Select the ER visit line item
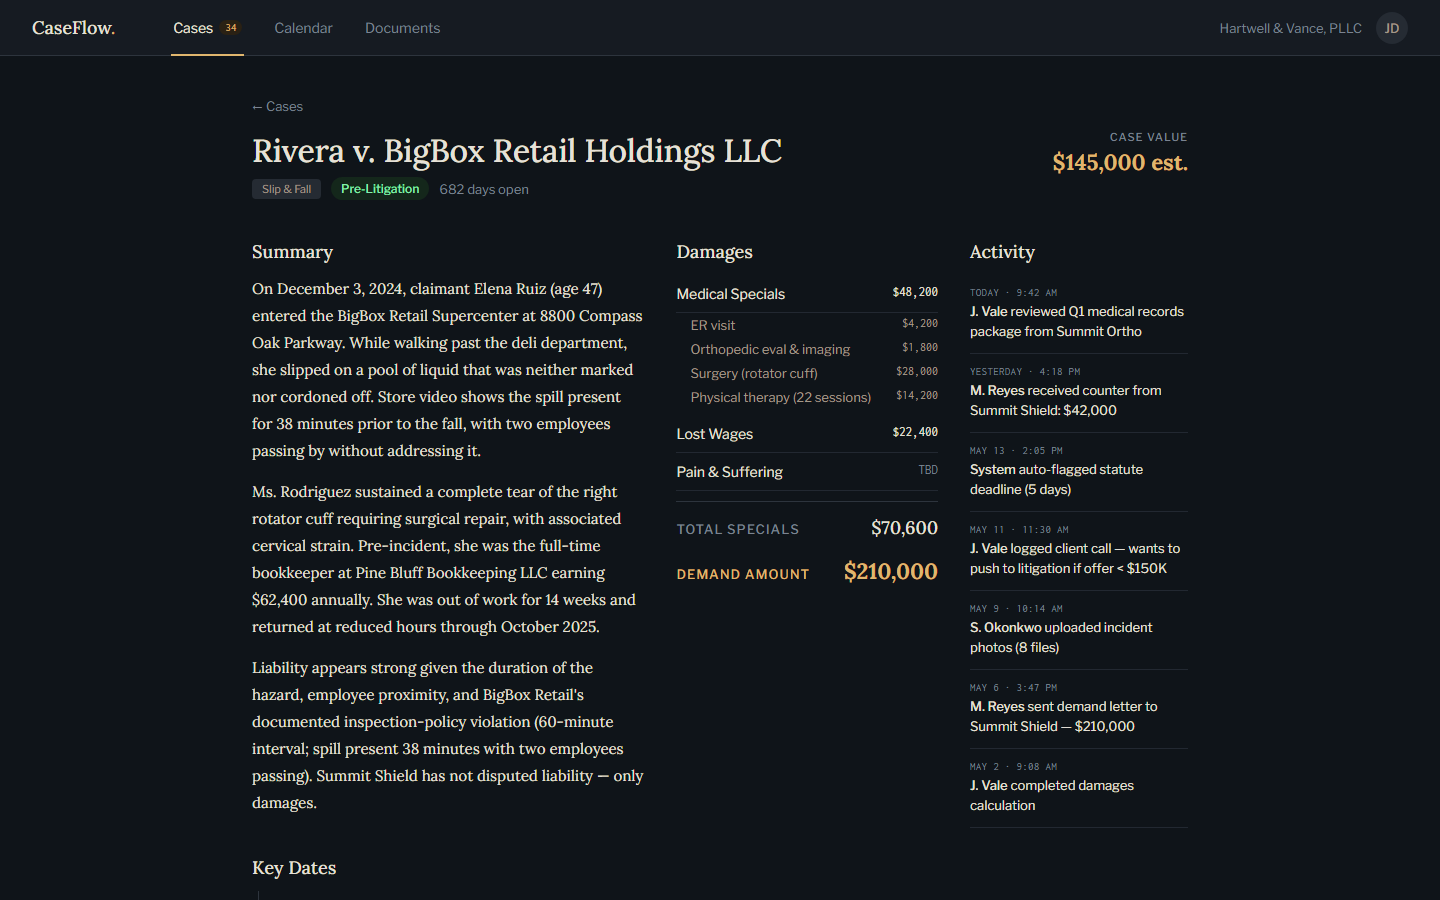Viewport: 1440px width, 900px height. point(807,325)
